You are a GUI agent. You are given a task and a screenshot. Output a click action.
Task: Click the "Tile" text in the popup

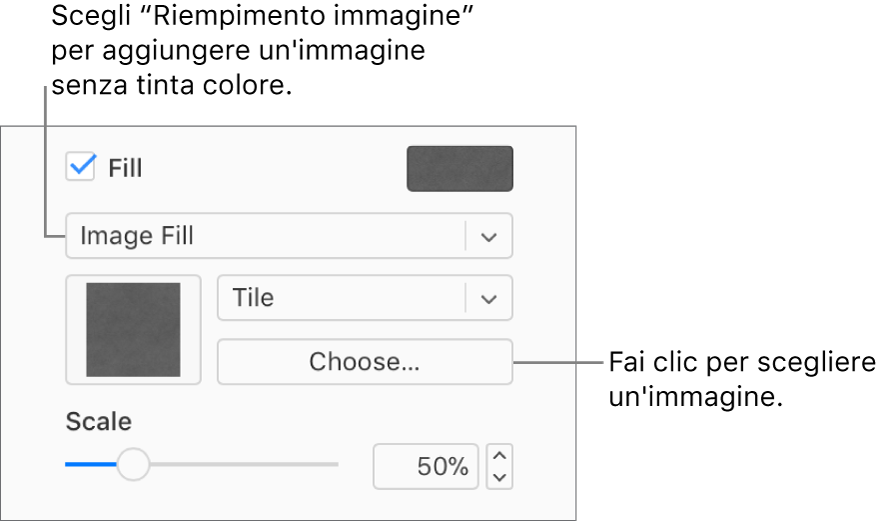pos(253,298)
